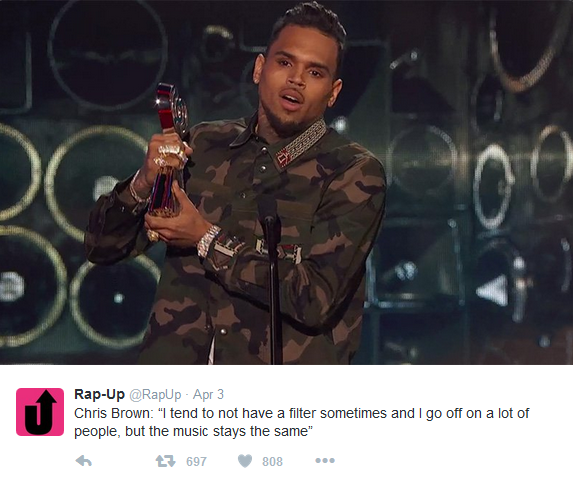Select the first line of tweet text
Viewport: 573px width, 490px height.
pos(301,413)
